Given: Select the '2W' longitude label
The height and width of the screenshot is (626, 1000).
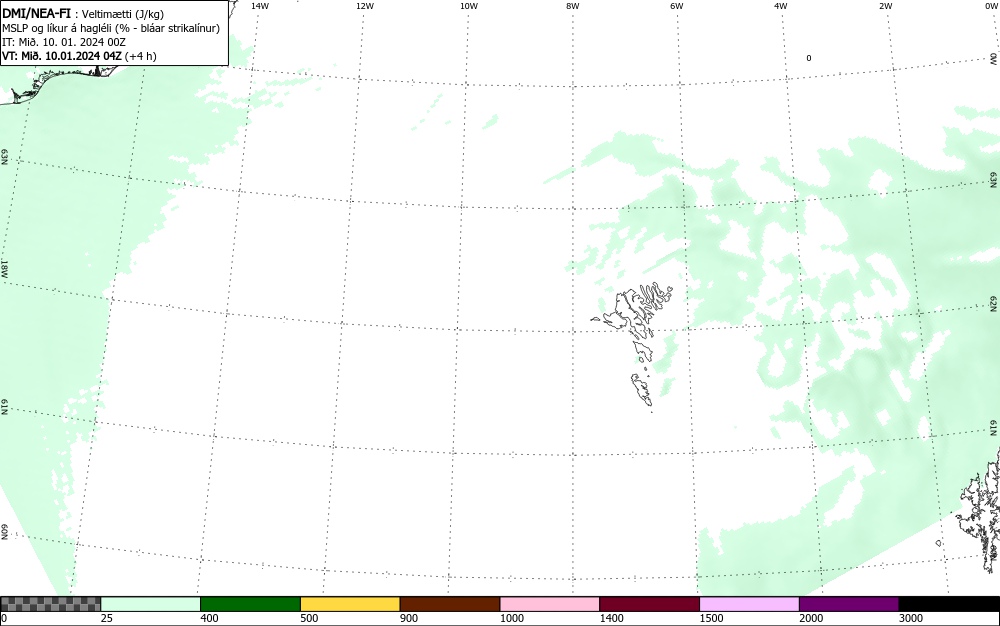Looking at the screenshot, I should [x=885, y=6].
